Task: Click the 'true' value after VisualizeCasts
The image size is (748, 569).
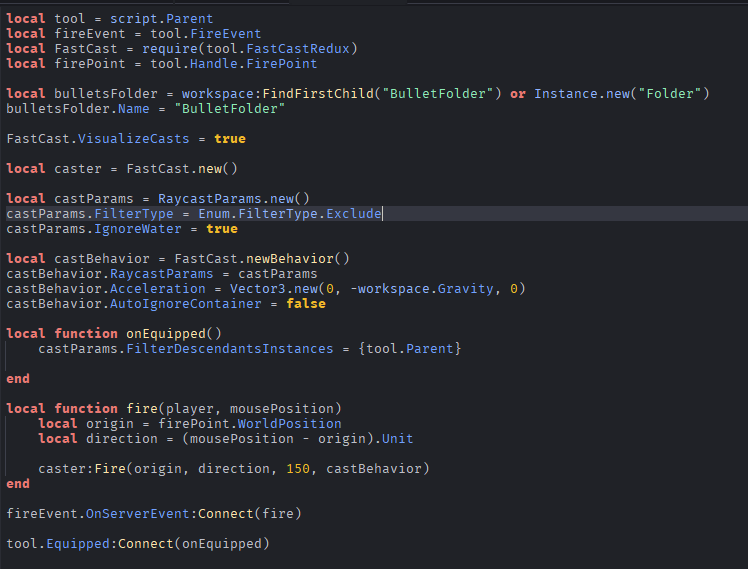Action: coord(230,139)
